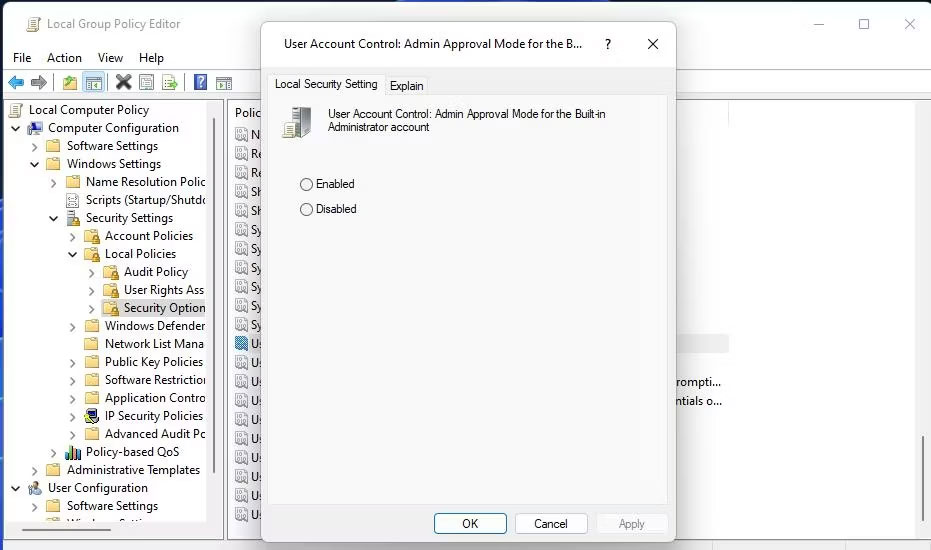Select IP Security Policies in the tree

pyautogui.click(x=154, y=416)
